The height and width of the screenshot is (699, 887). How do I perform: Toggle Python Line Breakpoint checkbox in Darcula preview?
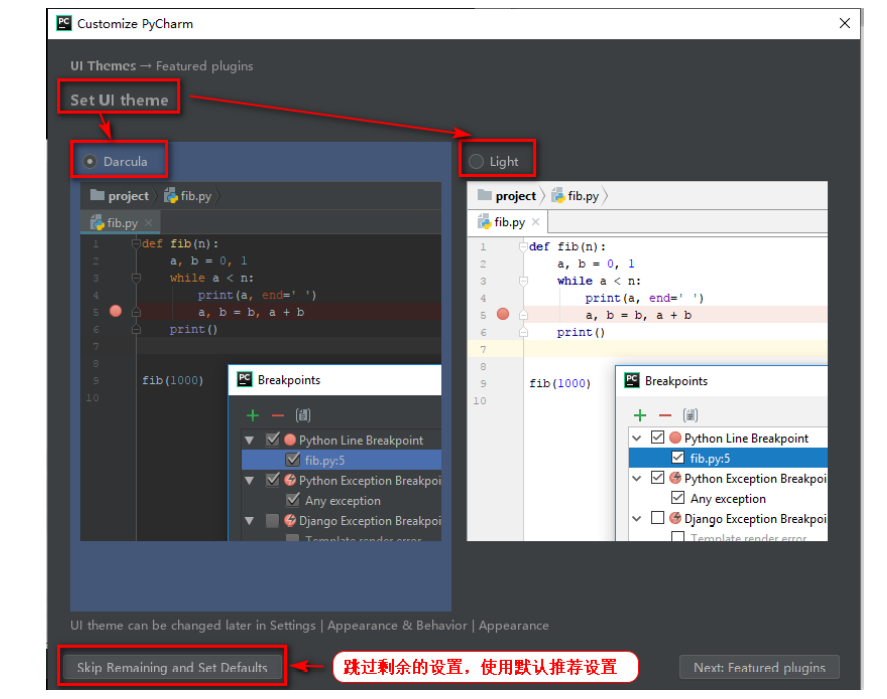(273, 439)
